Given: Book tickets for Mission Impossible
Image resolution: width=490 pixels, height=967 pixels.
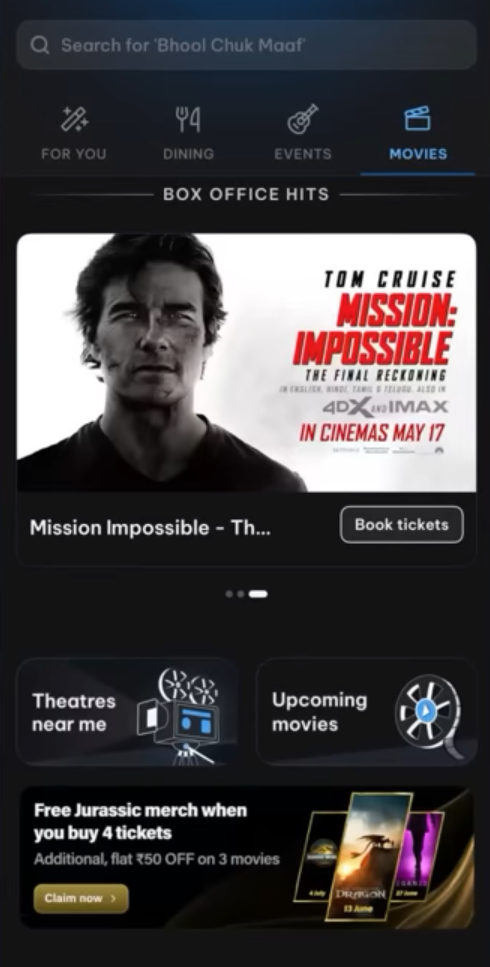Looking at the screenshot, I should (x=402, y=525).
